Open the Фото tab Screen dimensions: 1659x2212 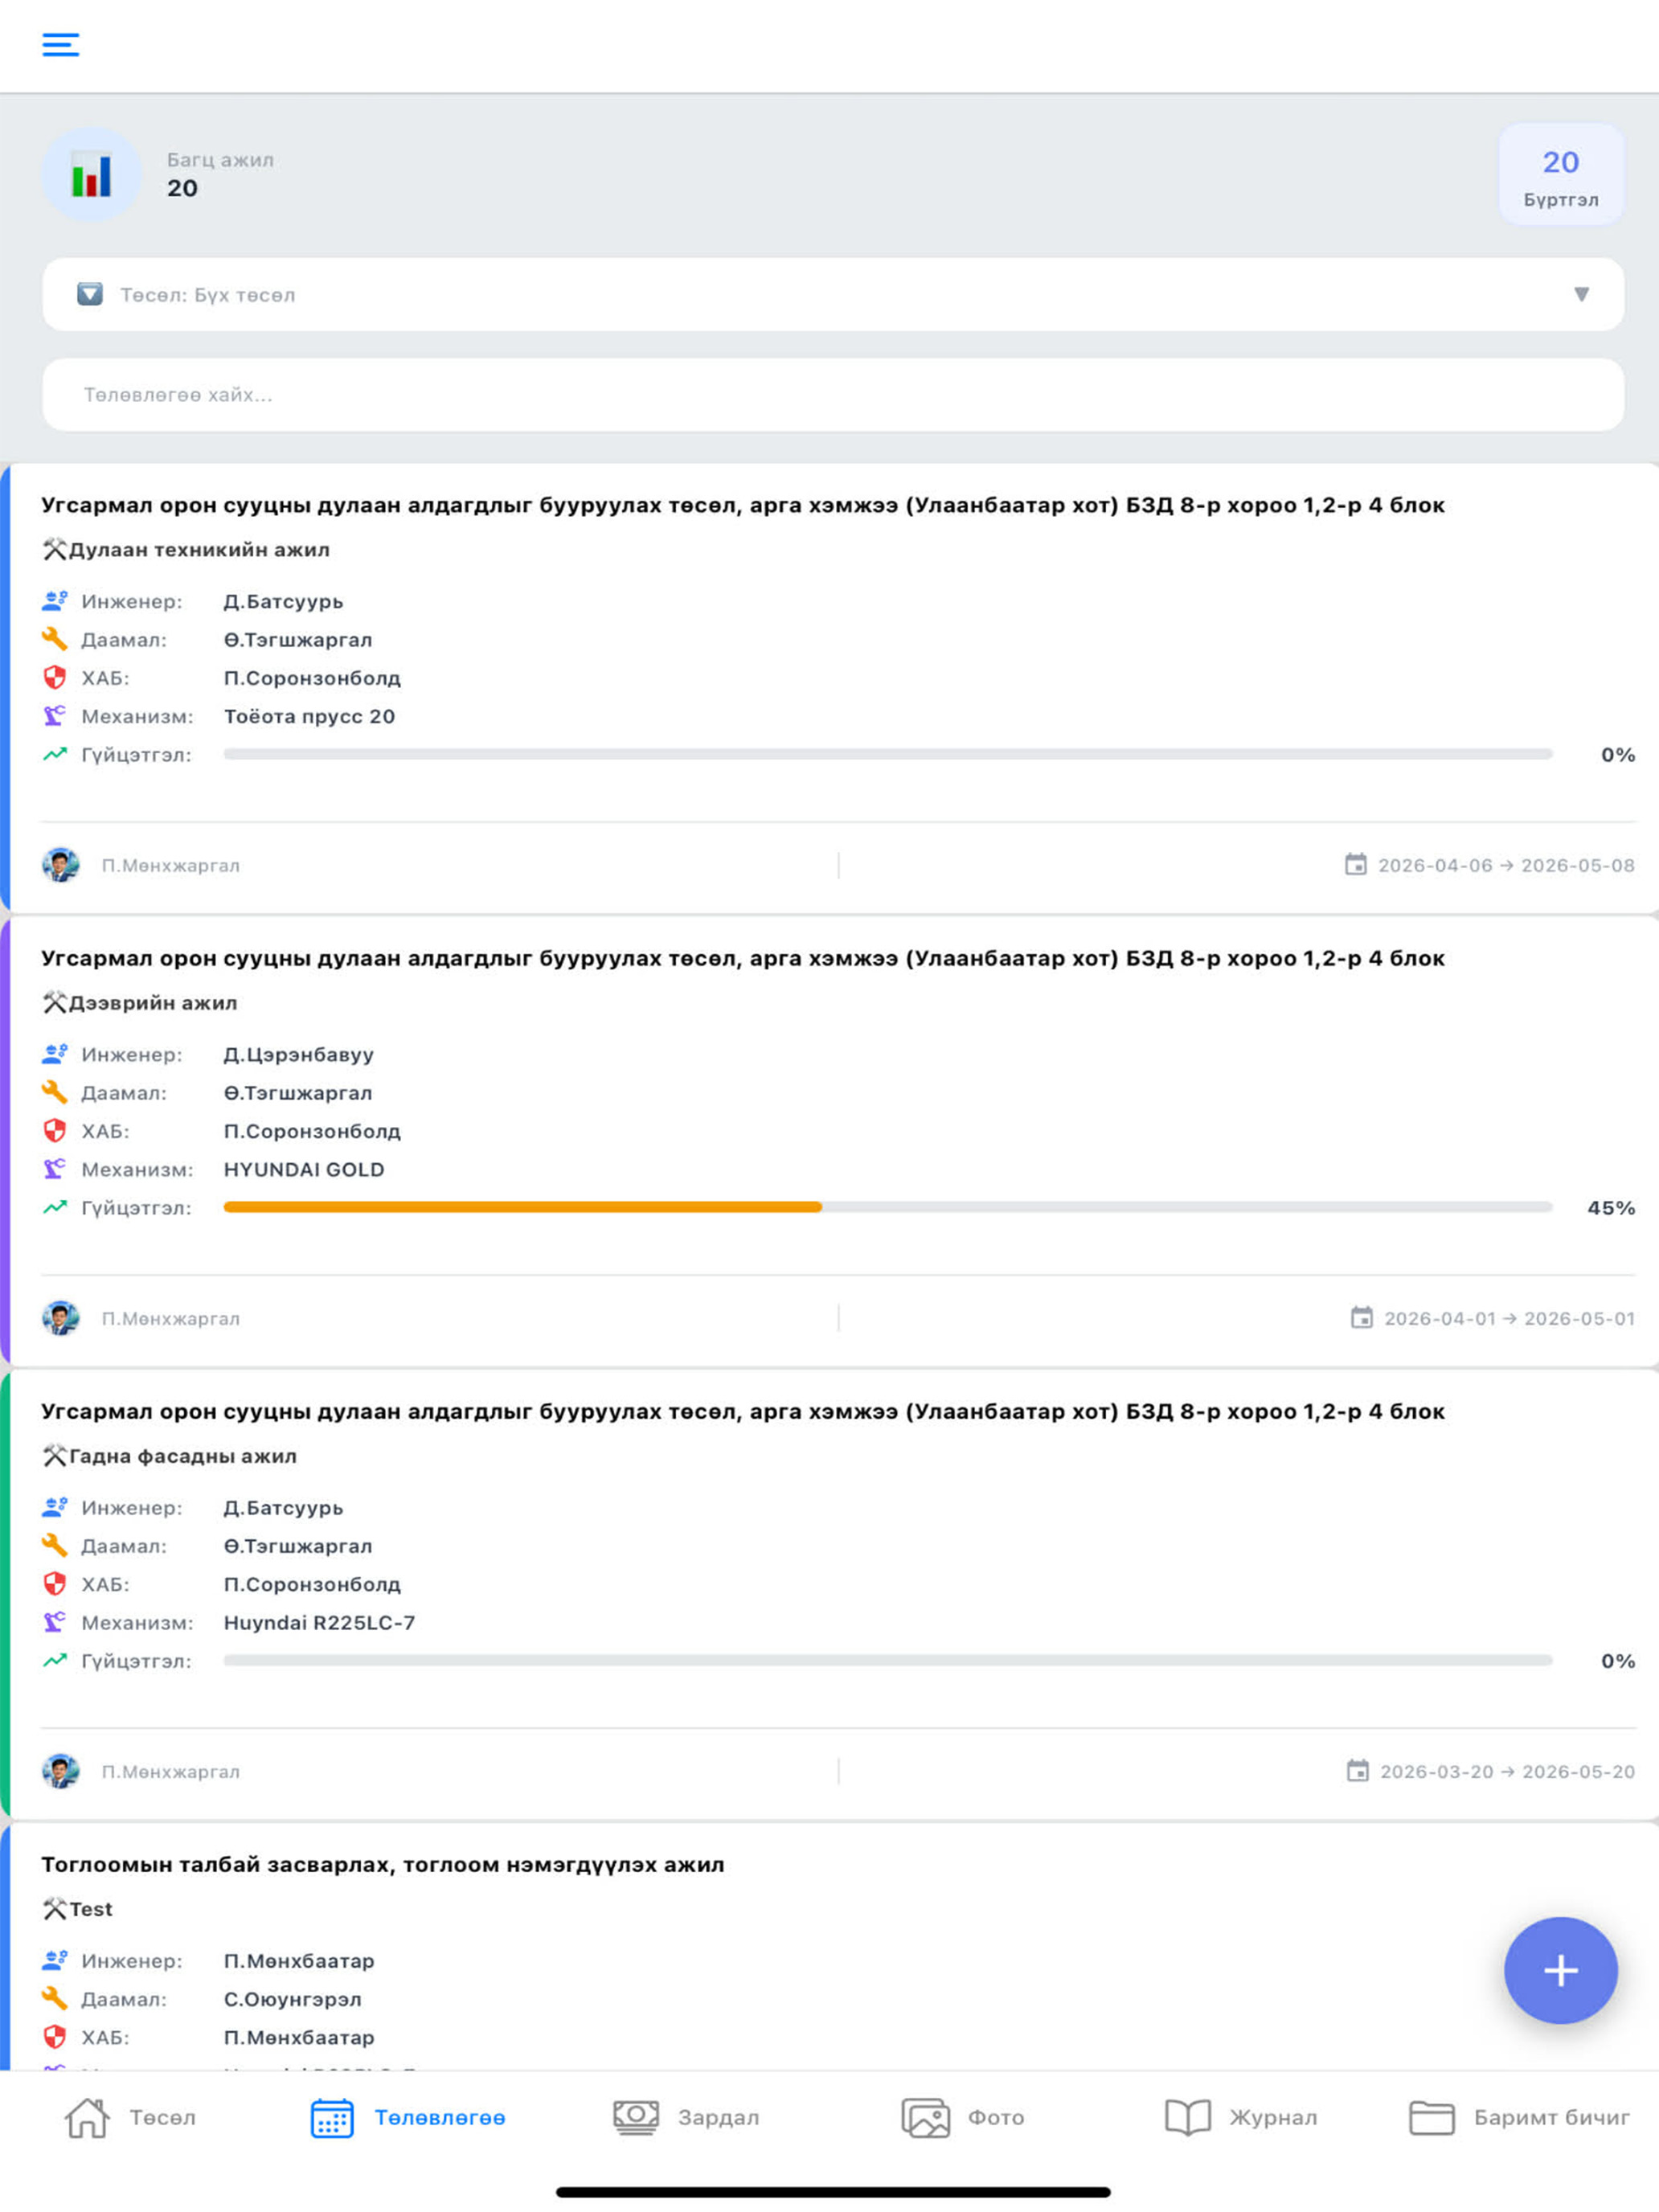coord(963,2117)
